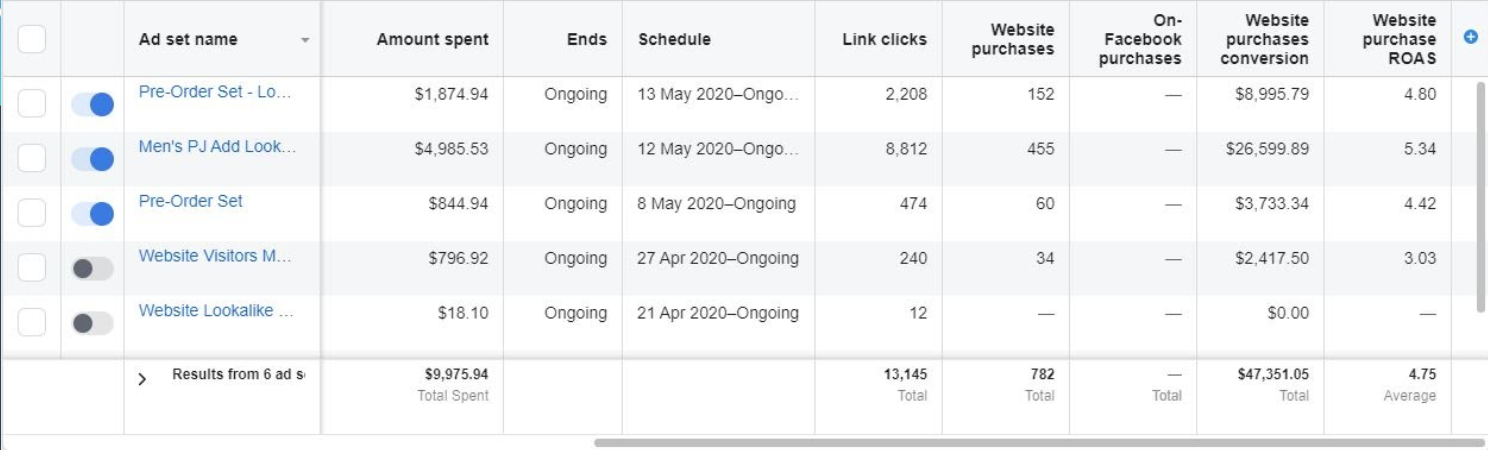Turn off the Pre-Order Set - Lo… toggle
The height and width of the screenshot is (450, 1488).
[93, 104]
